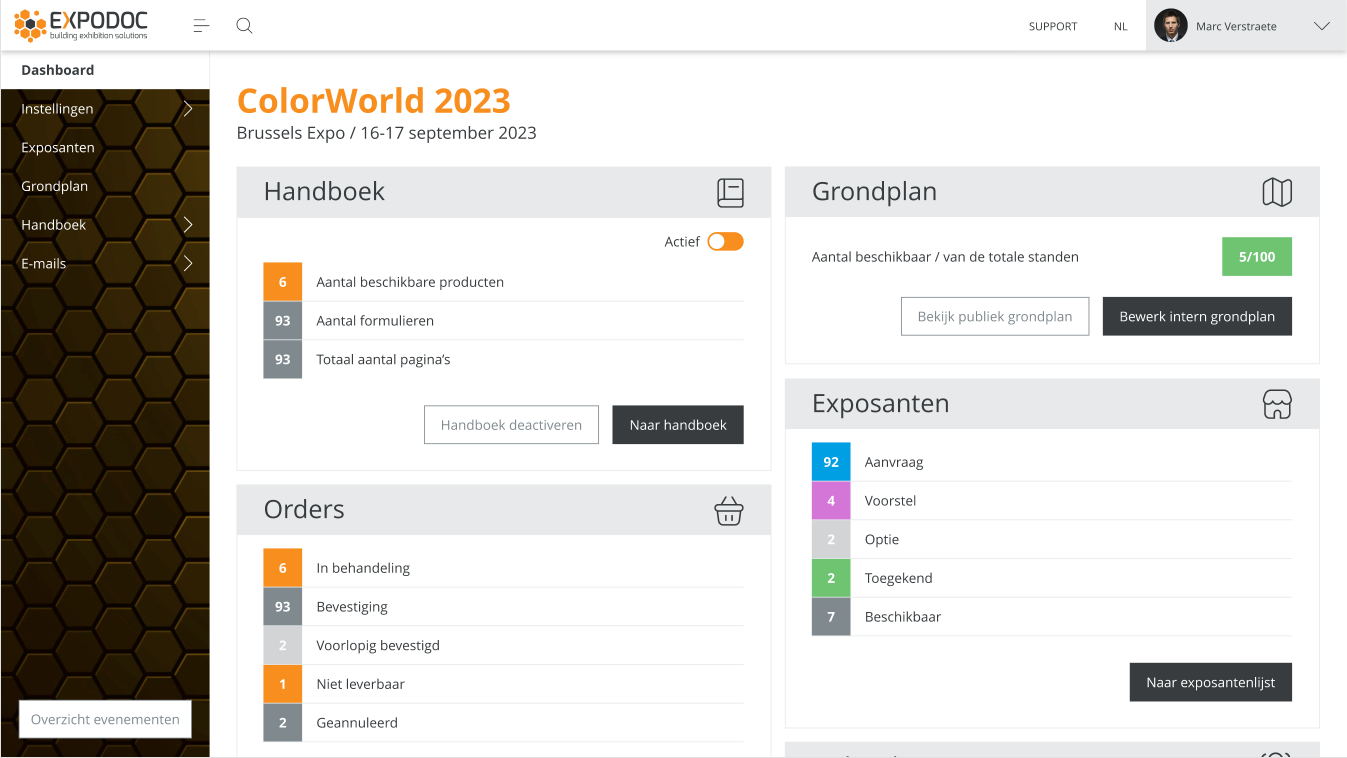This screenshot has height=758, width=1347.
Task: Click the Naar handboek button
Action: pos(677,424)
